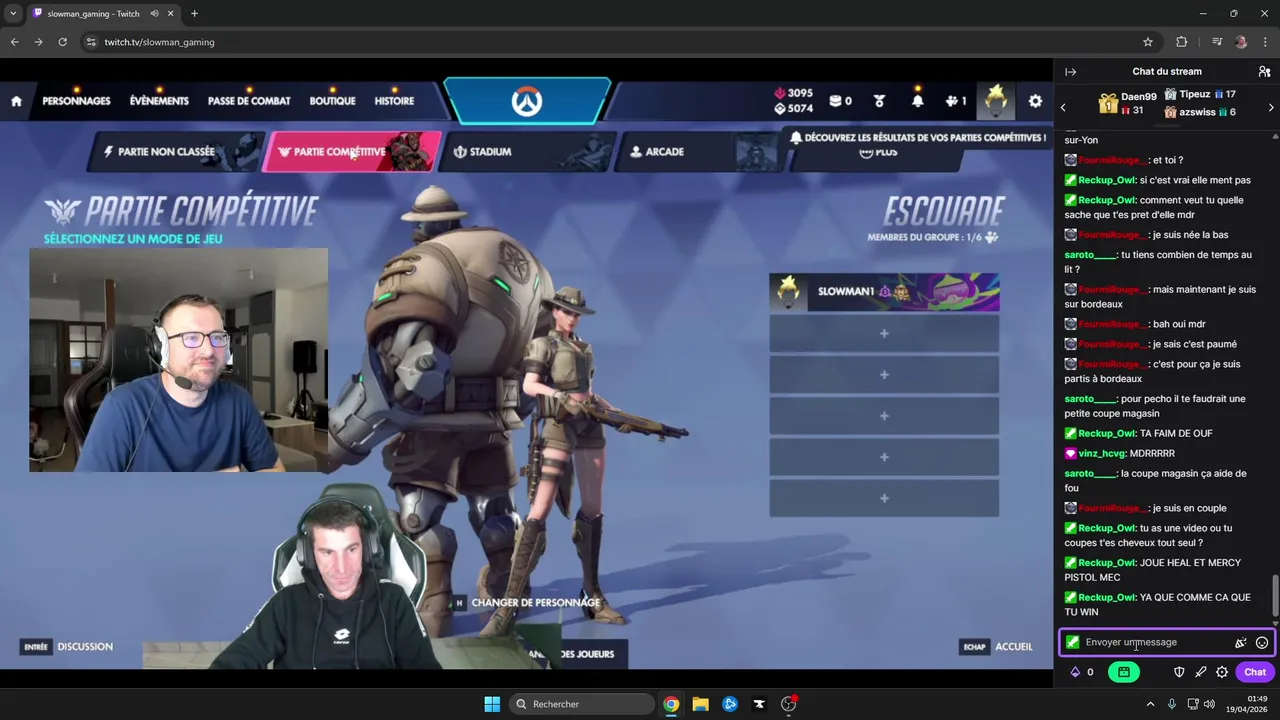View the Overwatch coins stack balance
This screenshot has width=1280, height=720.
click(840, 101)
